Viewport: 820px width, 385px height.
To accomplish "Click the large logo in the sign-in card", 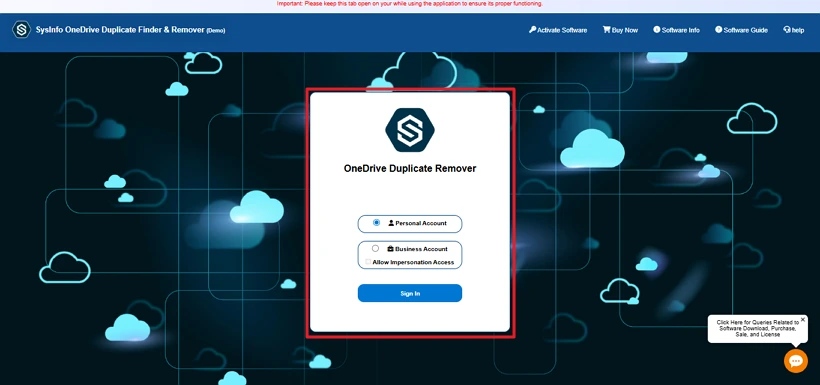I will coord(410,130).
